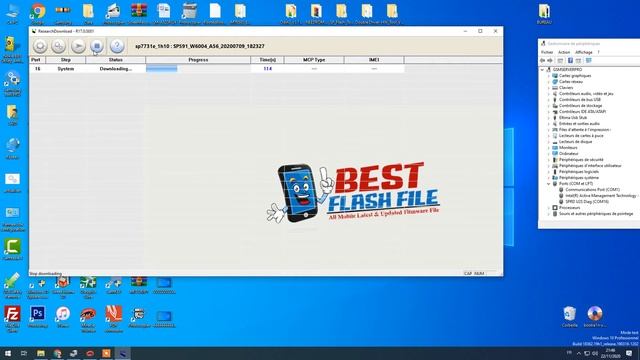Image resolution: width=640 pixels, height=360 pixels.
Task: Click the Start Downloading play icon
Action: [78, 46]
